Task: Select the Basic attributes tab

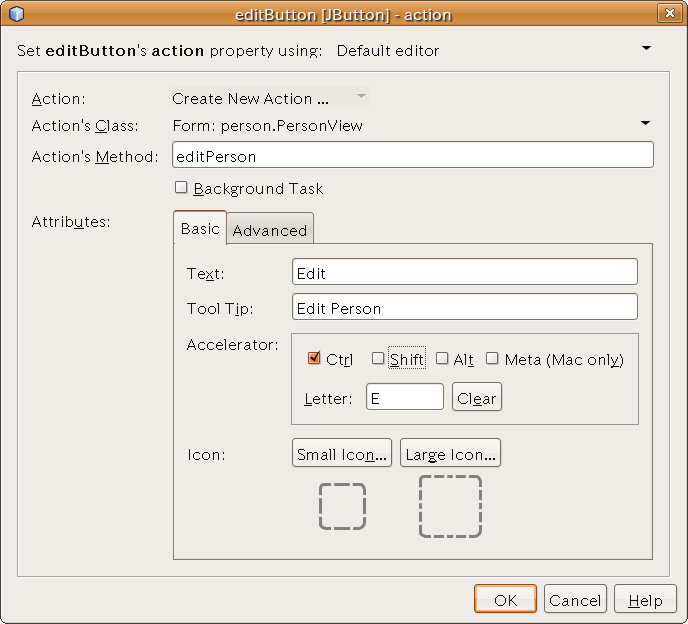Action: pos(200,229)
